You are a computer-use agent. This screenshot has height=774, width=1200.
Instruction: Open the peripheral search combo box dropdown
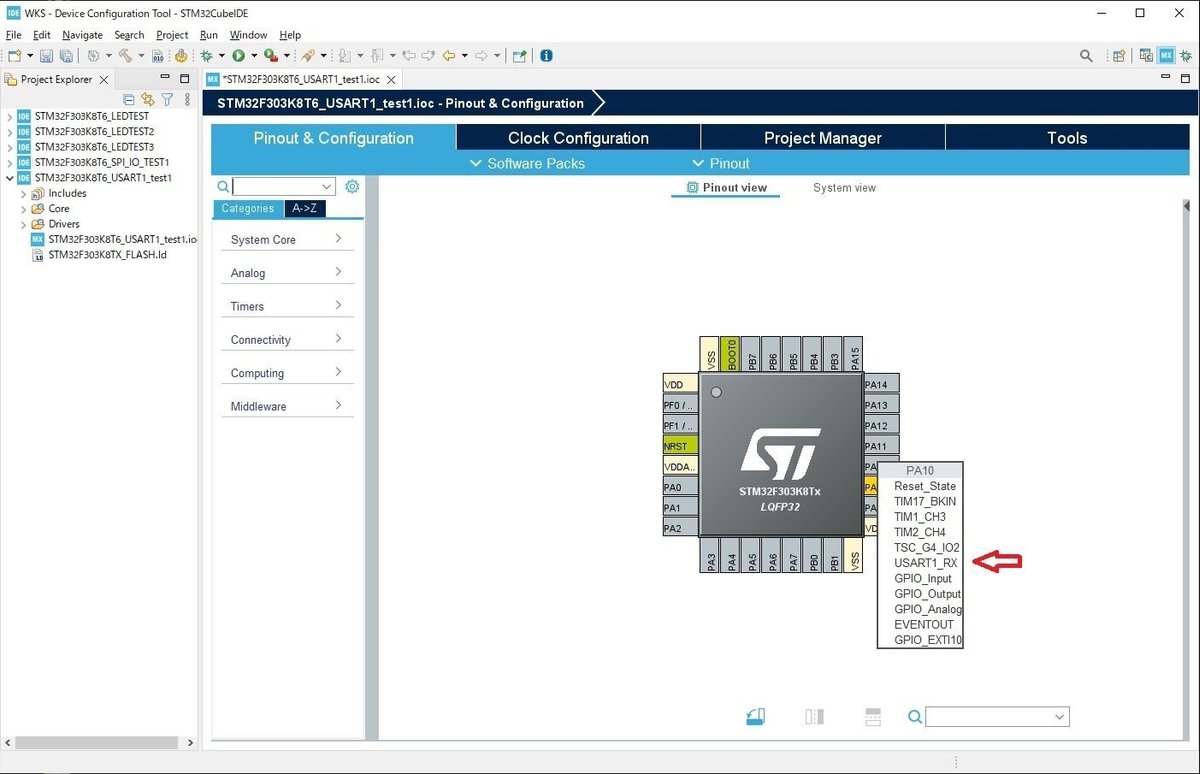(x=326, y=186)
